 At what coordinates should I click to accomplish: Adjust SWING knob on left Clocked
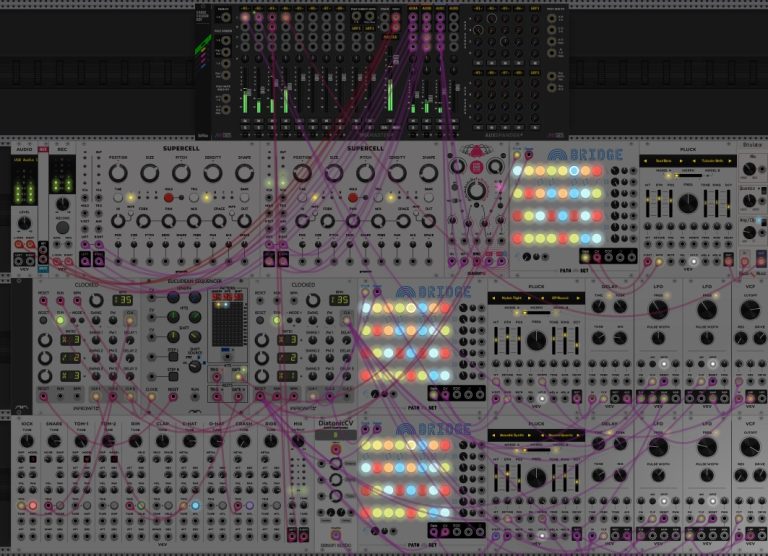(96, 320)
